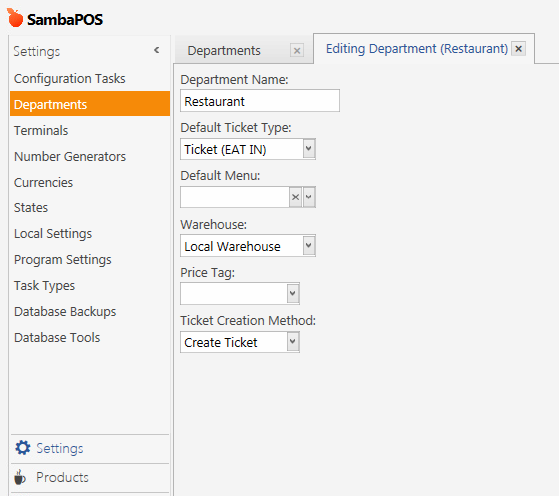This screenshot has width=559, height=496.
Task: Select Terminals in the settings list
Action: point(41,131)
